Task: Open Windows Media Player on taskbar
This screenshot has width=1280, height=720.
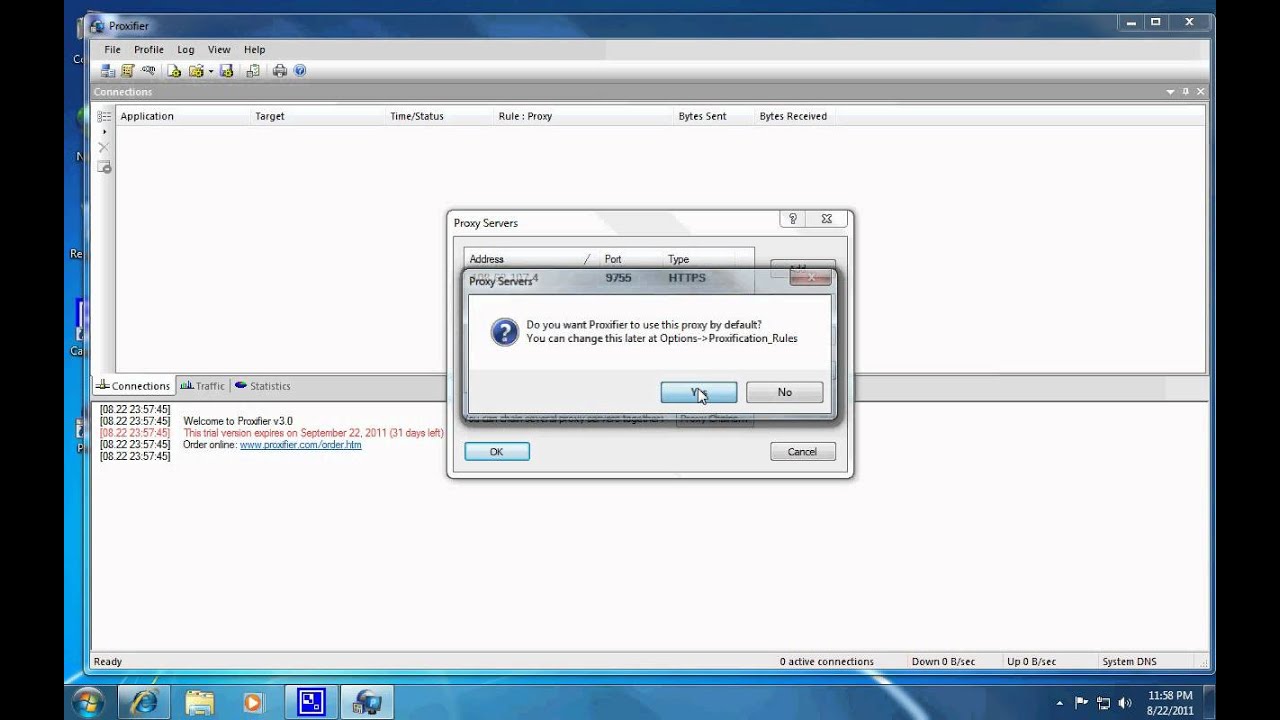Action: pyautogui.click(x=255, y=702)
